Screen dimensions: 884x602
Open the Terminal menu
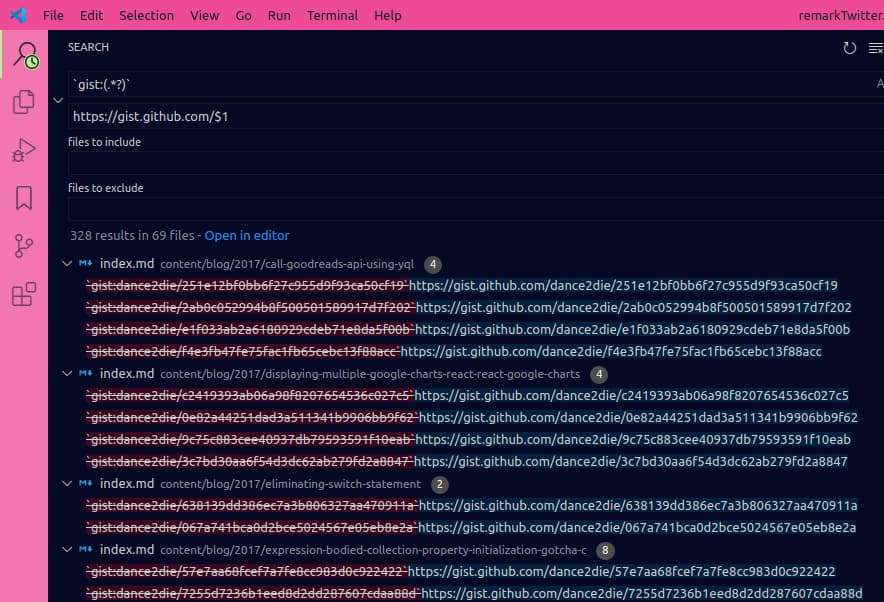pyautogui.click(x=332, y=15)
